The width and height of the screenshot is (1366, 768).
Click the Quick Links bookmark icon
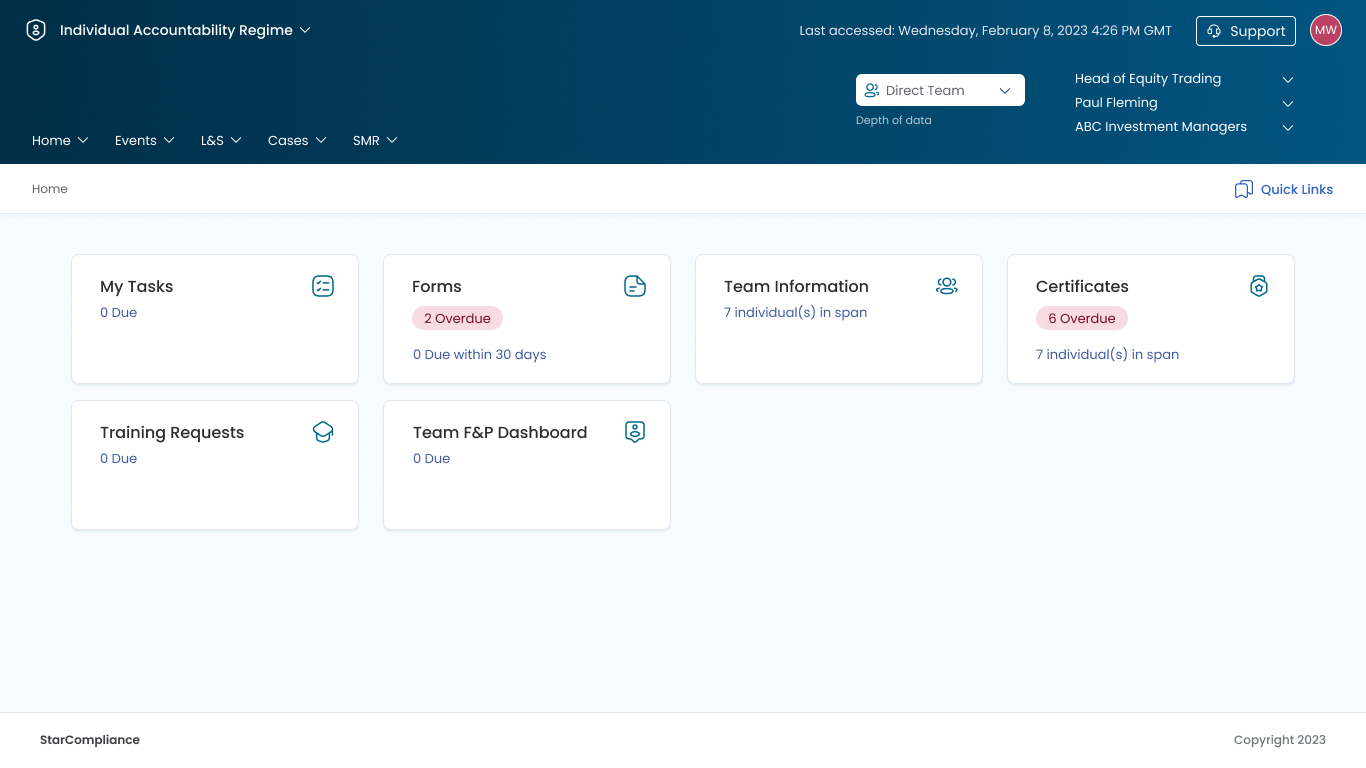coord(1243,189)
